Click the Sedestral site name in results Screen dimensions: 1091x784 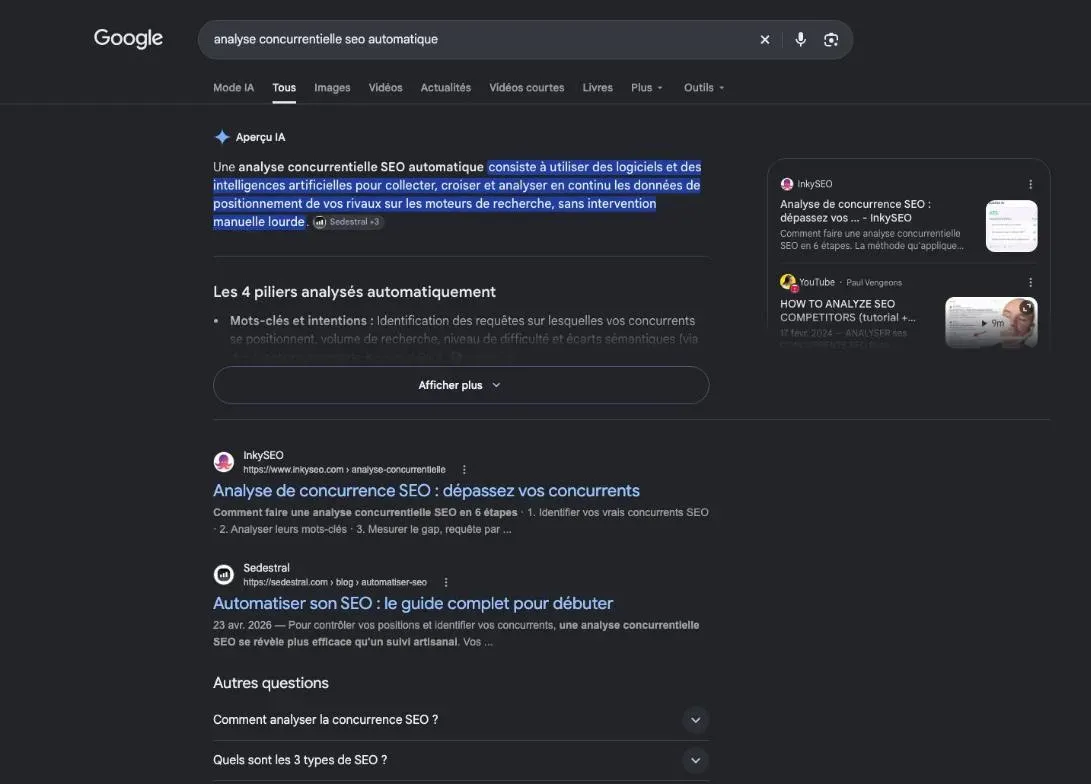[x=266, y=568]
